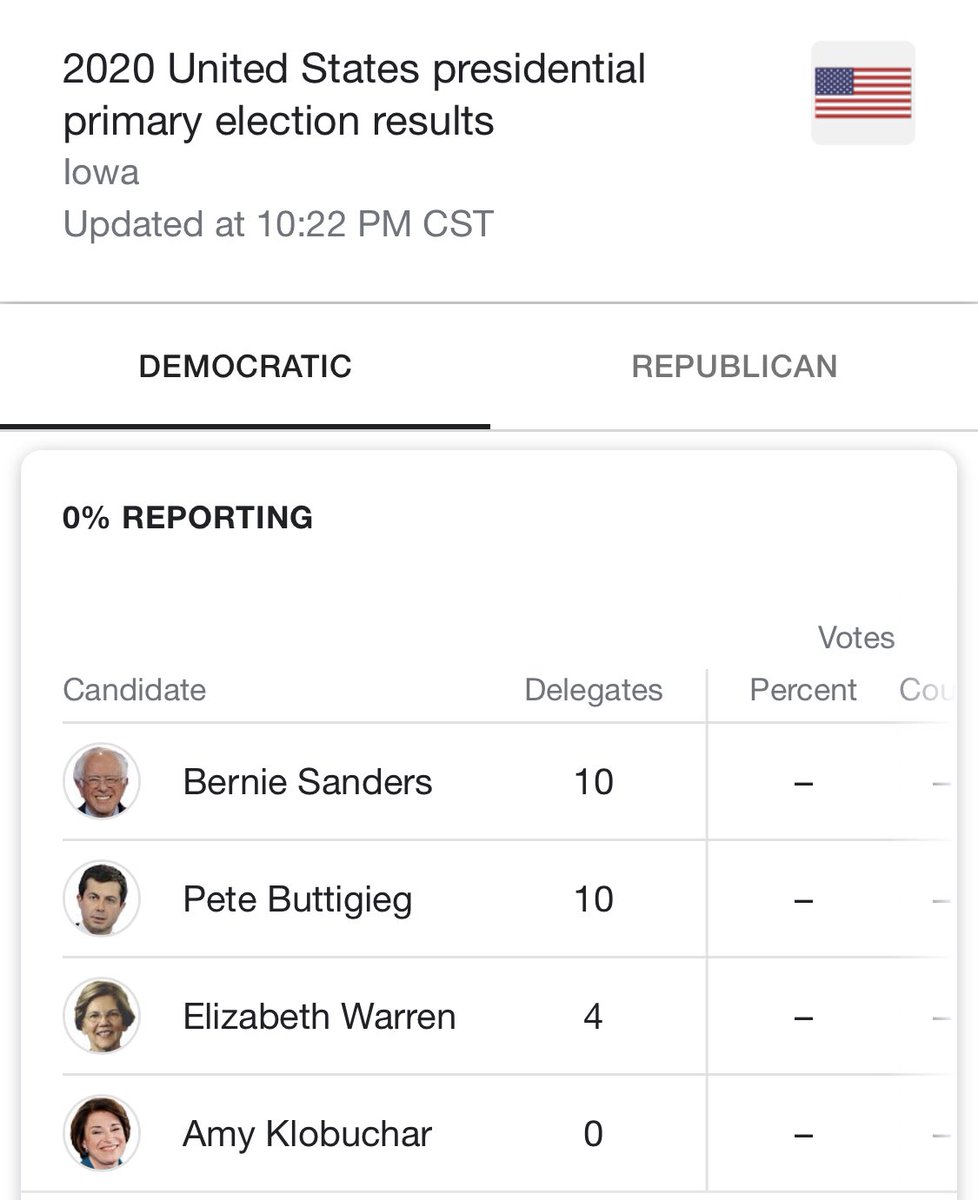Click the Iowa state subtitle
This screenshot has width=978, height=1200.
pyautogui.click(x=101, y=173)
